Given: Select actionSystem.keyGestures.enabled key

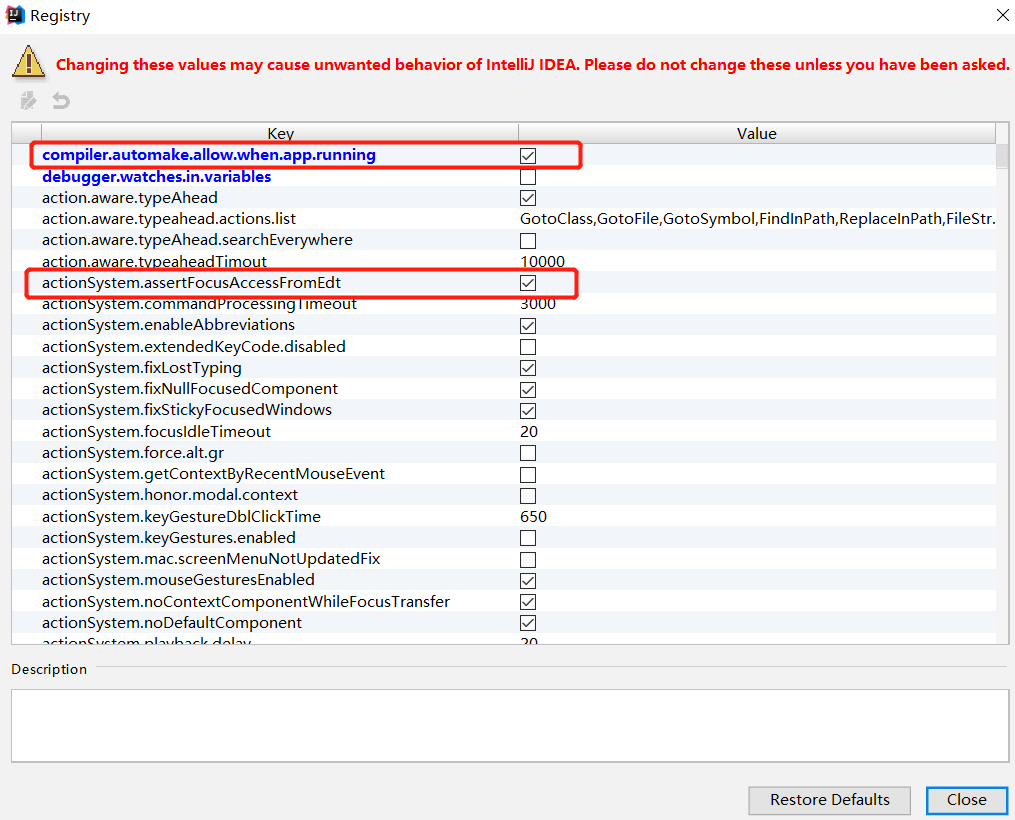Looking at the screenshot, I should coord(169,538).
